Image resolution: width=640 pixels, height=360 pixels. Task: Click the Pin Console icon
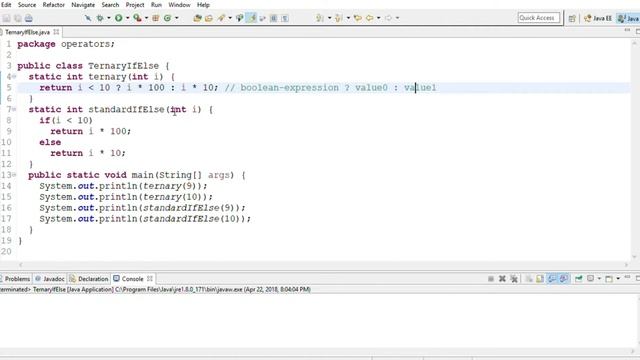(579, 279)
